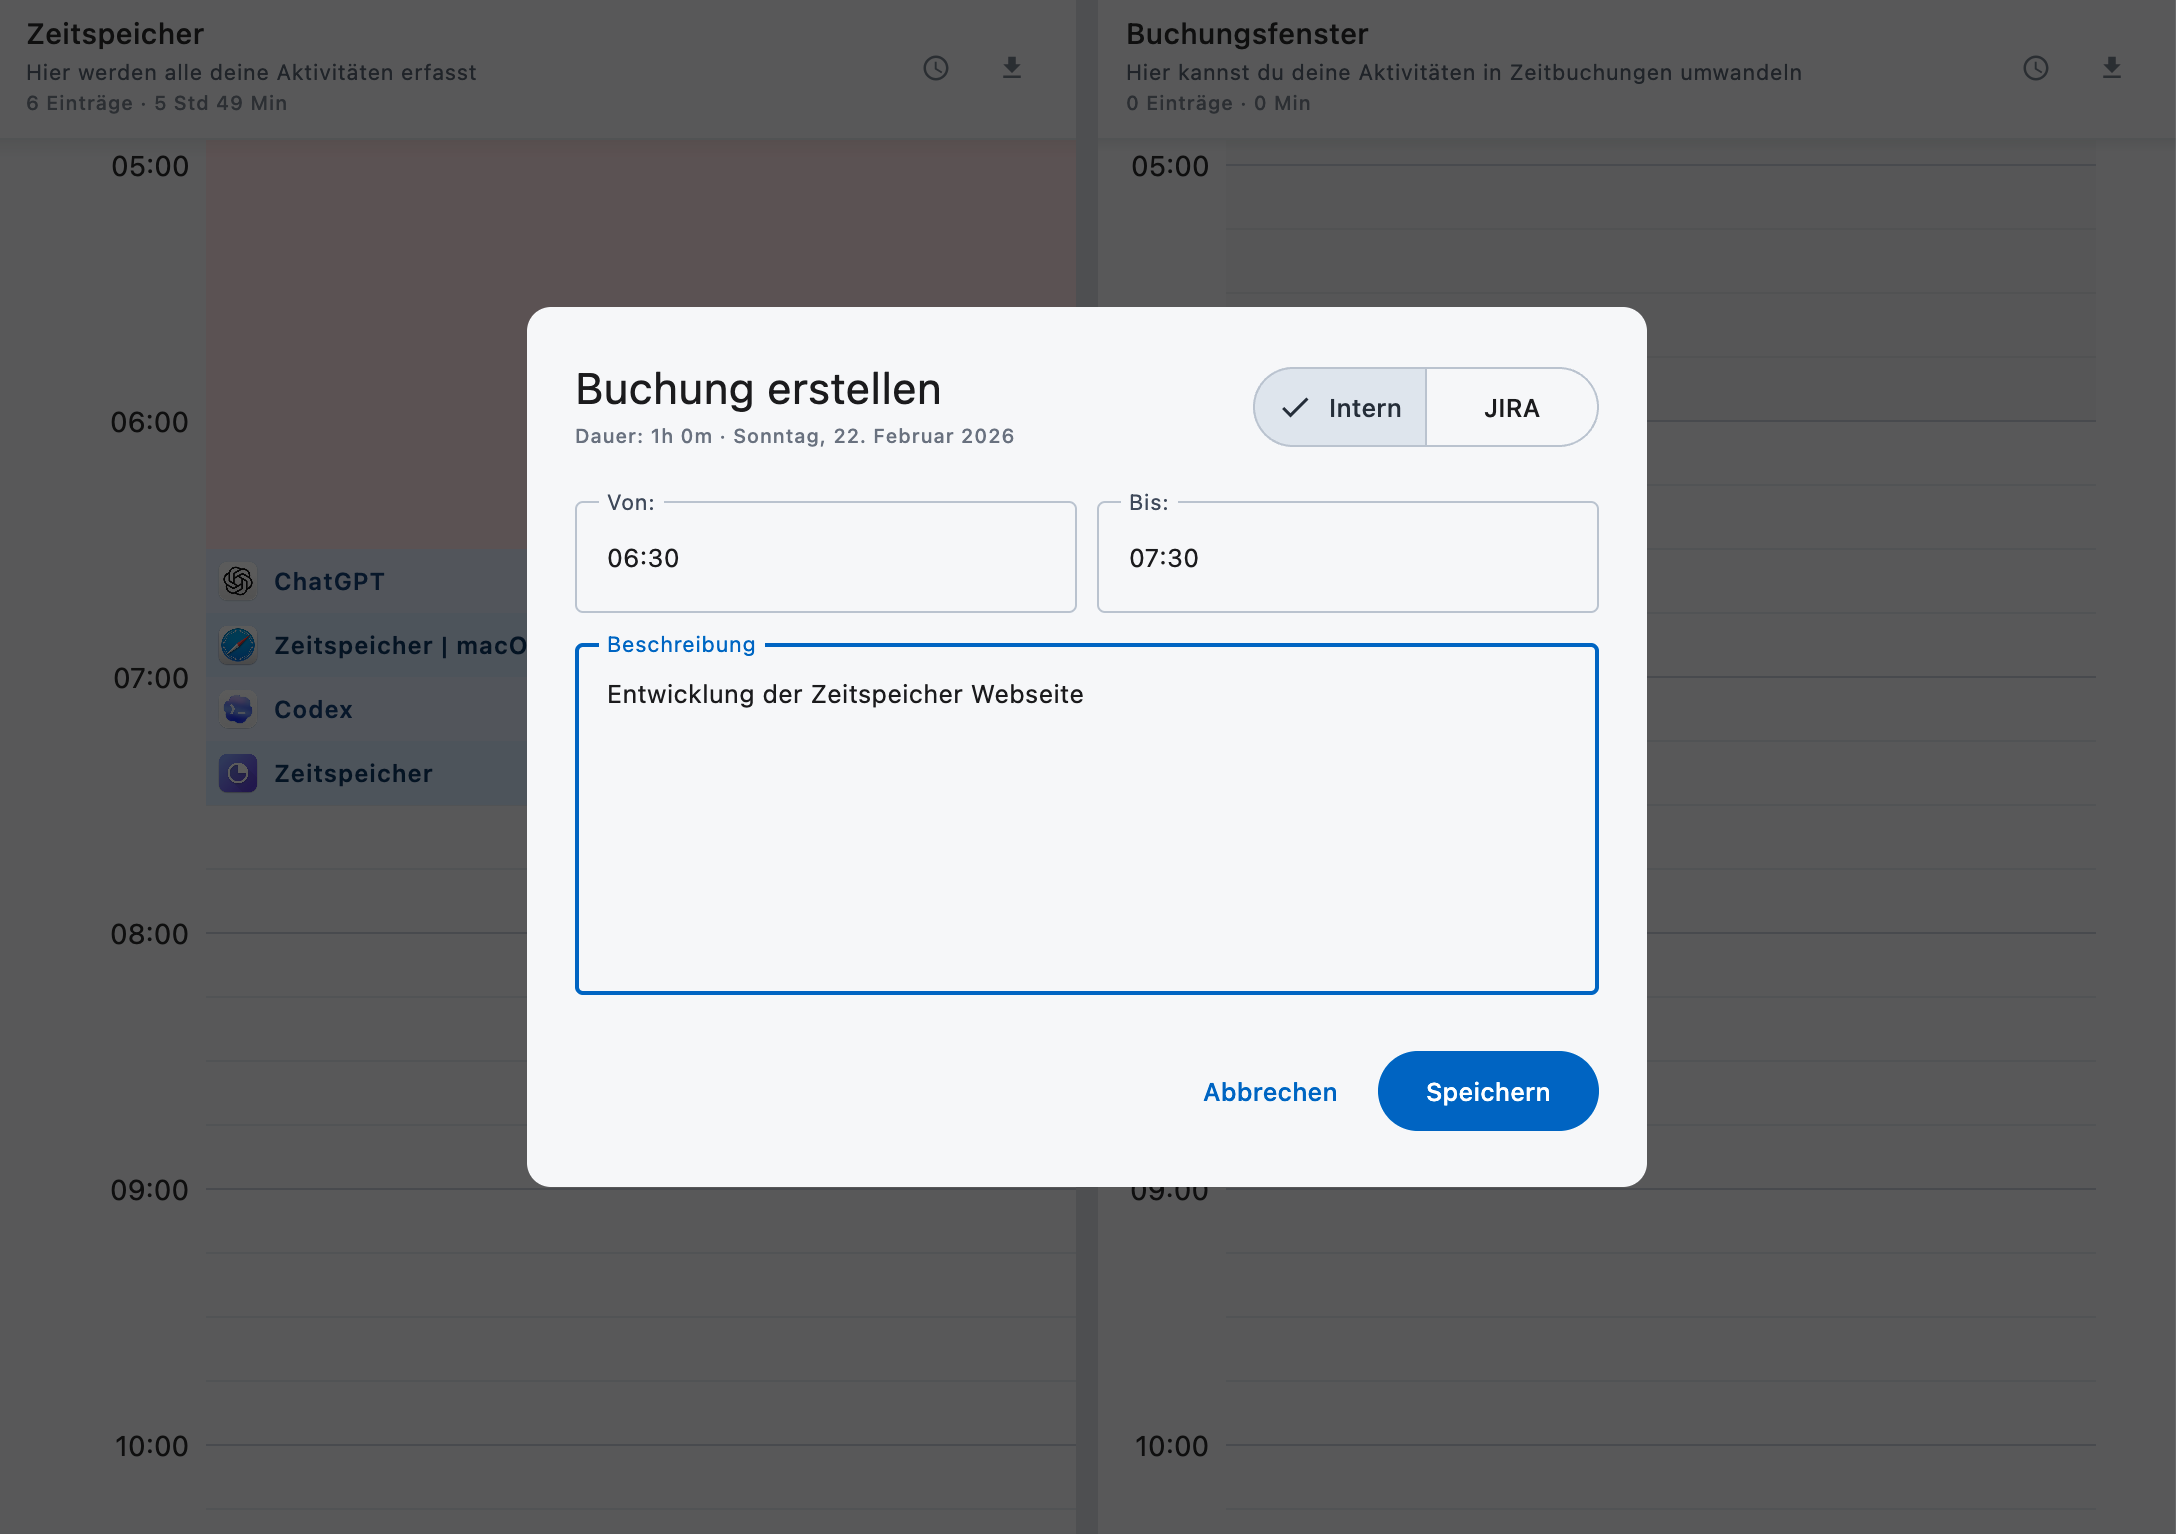Focus the Beschreibung text area
This screenshot has height=1534, width=2176.
[1086, 820]
